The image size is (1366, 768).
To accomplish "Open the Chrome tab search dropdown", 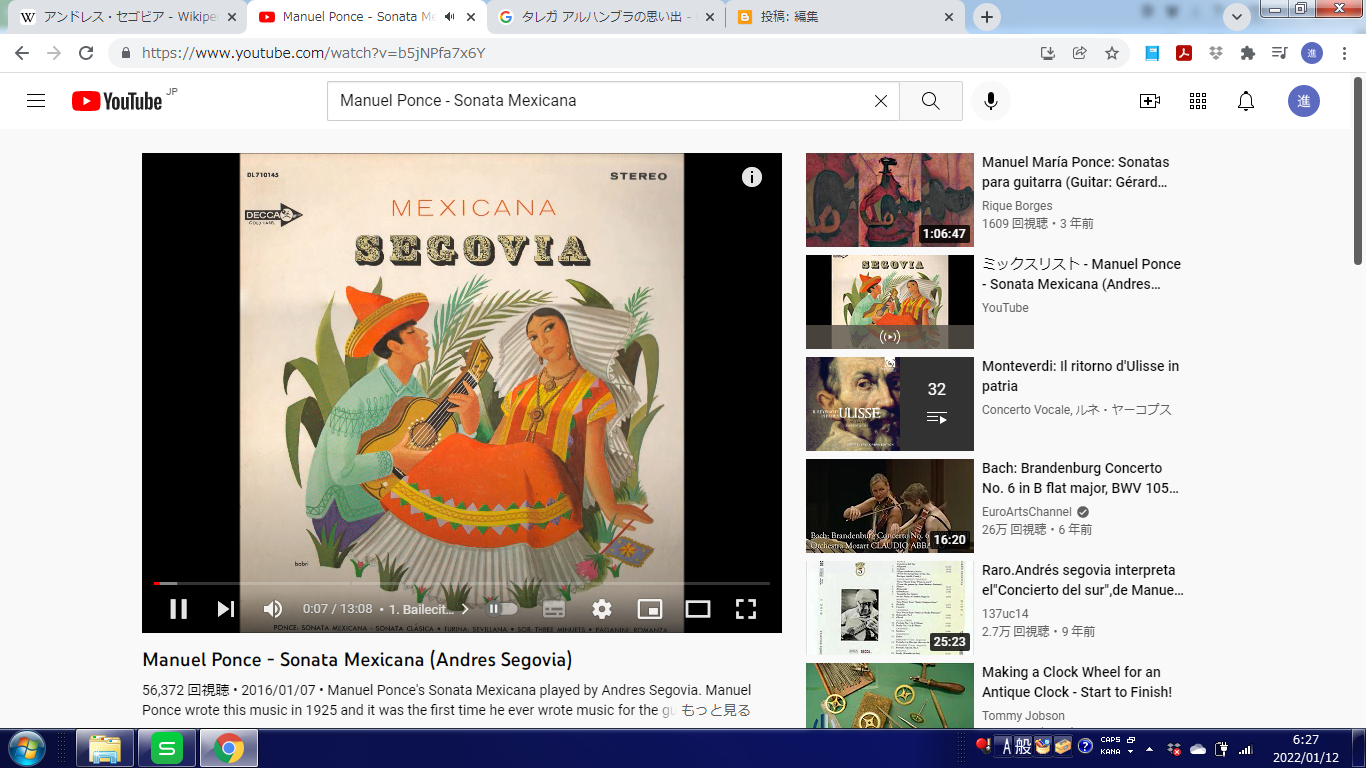I will click(1237, 17).
